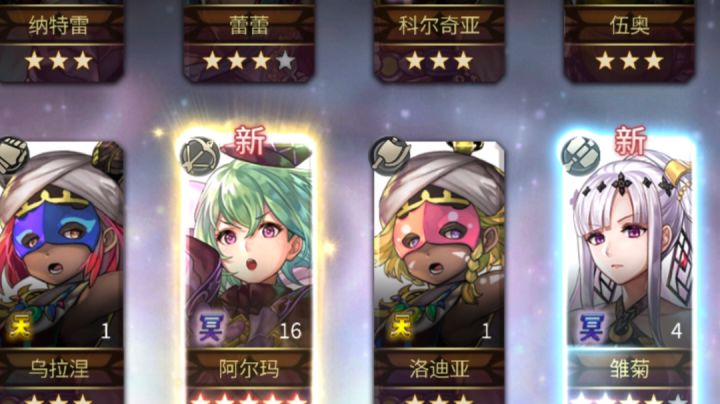Viewport: 720px width, 404px height.
Task: Tap the 新 label above 雏菊
Action: tap(630, 140)
